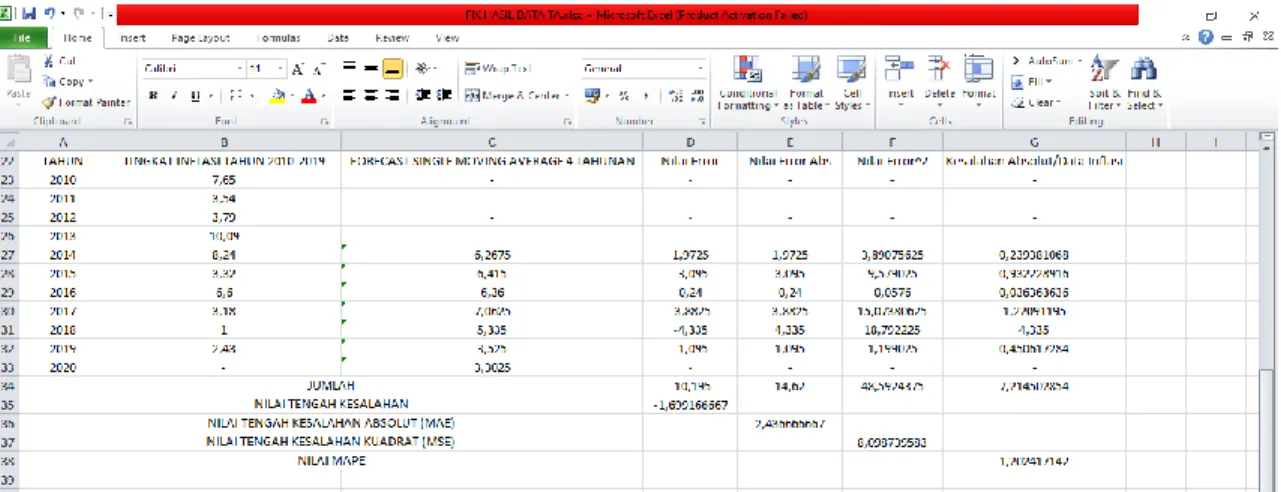Screen dimensions: 1281x492
Task: Apply the red font color
Action: (310, 96)
